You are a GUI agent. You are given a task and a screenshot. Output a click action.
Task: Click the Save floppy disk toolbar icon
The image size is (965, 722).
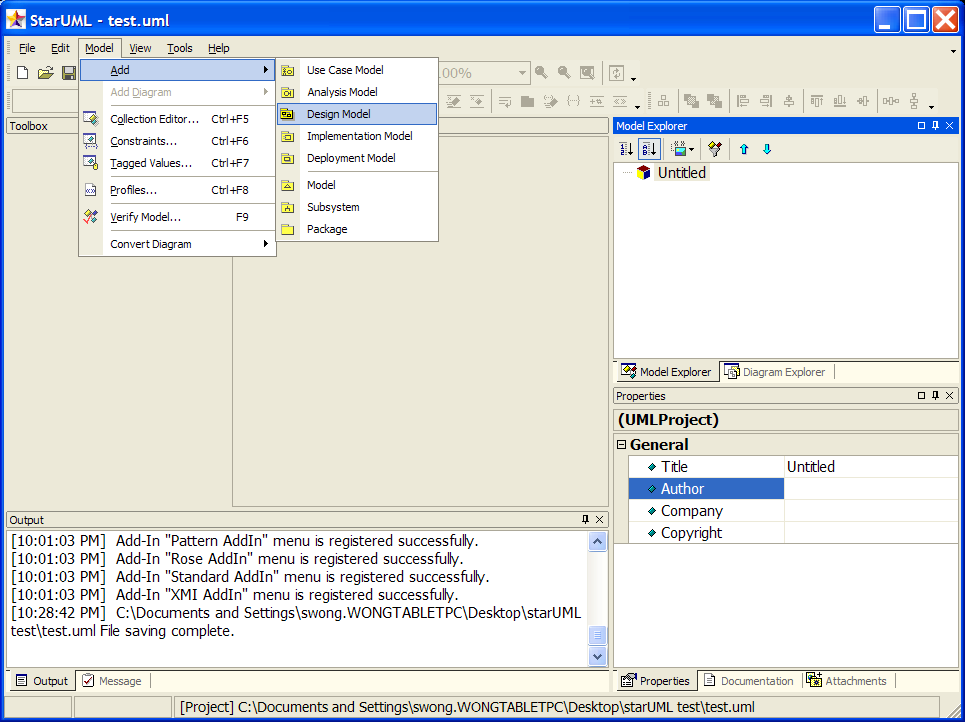click(x=69, y=73)
